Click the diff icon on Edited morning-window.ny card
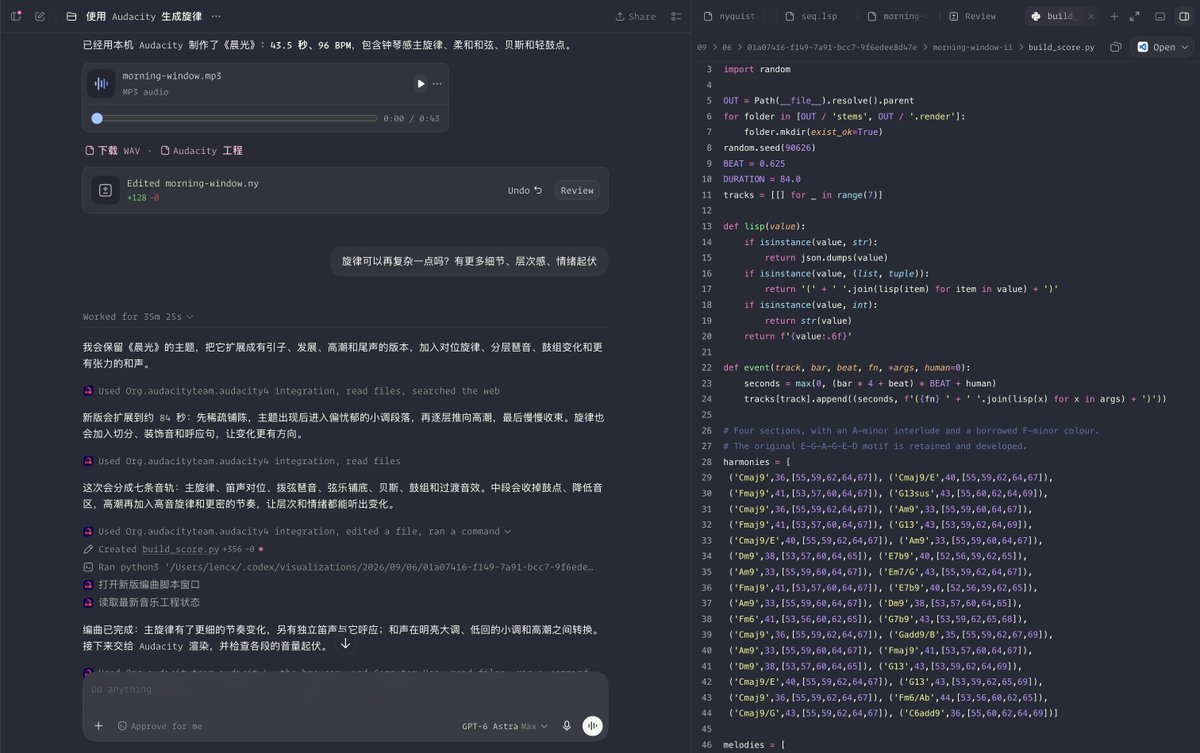 105,190
